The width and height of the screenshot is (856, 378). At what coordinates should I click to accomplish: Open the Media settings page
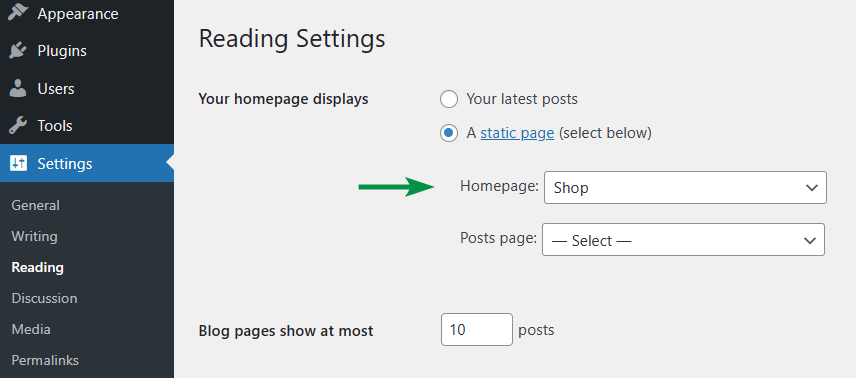pos(31,329)
